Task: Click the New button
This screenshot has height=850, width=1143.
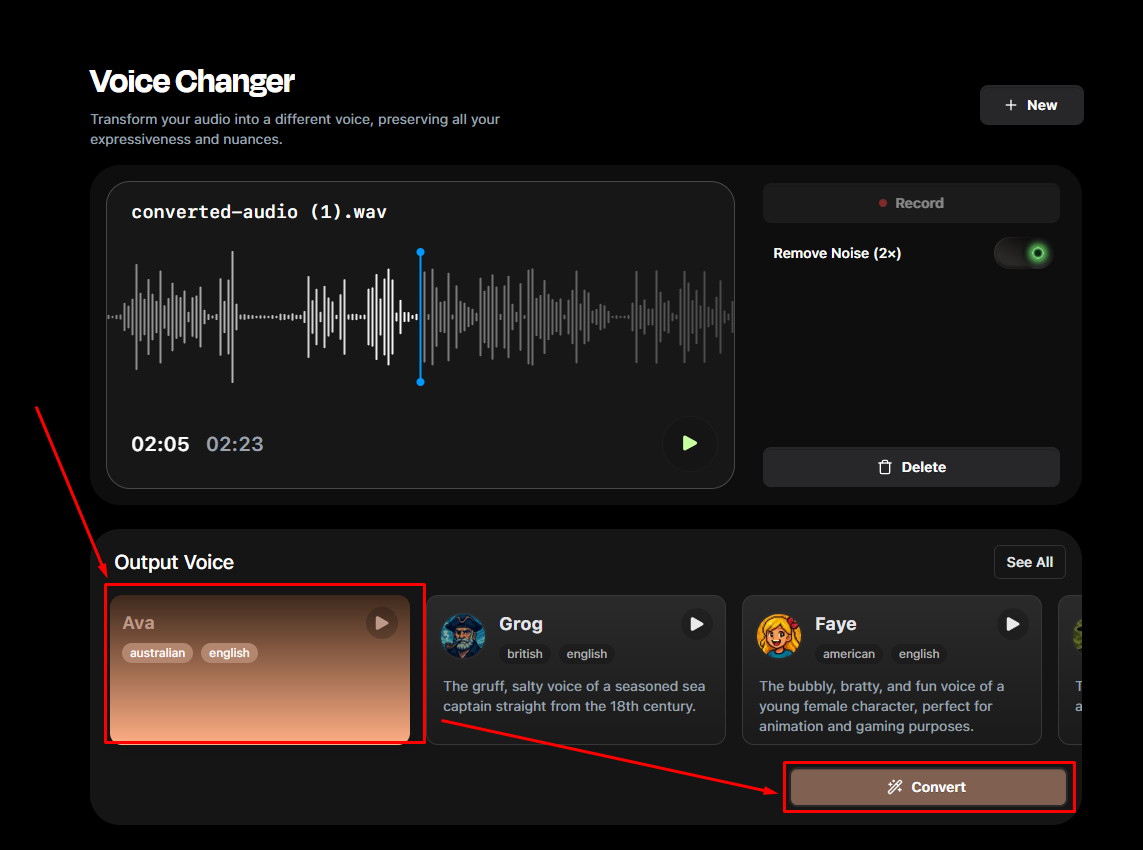Action: tap(1031, 105)
